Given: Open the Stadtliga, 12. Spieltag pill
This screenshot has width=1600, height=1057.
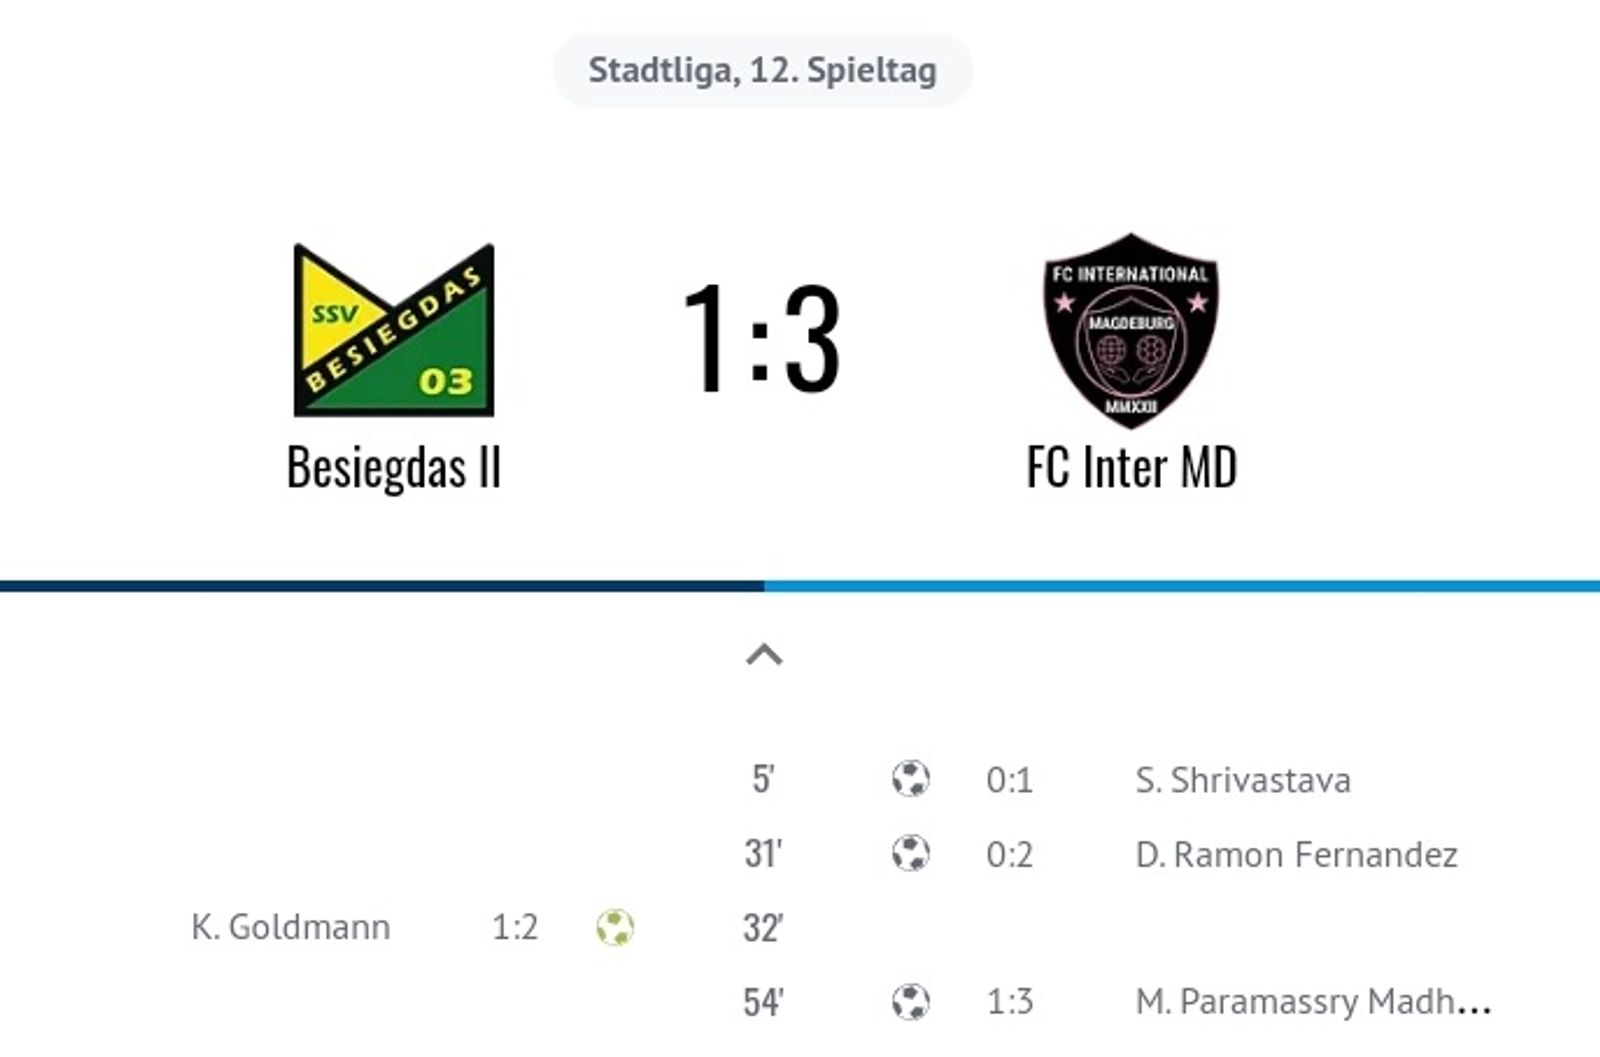Looking at the screenshot, I should tap(763, 70).
